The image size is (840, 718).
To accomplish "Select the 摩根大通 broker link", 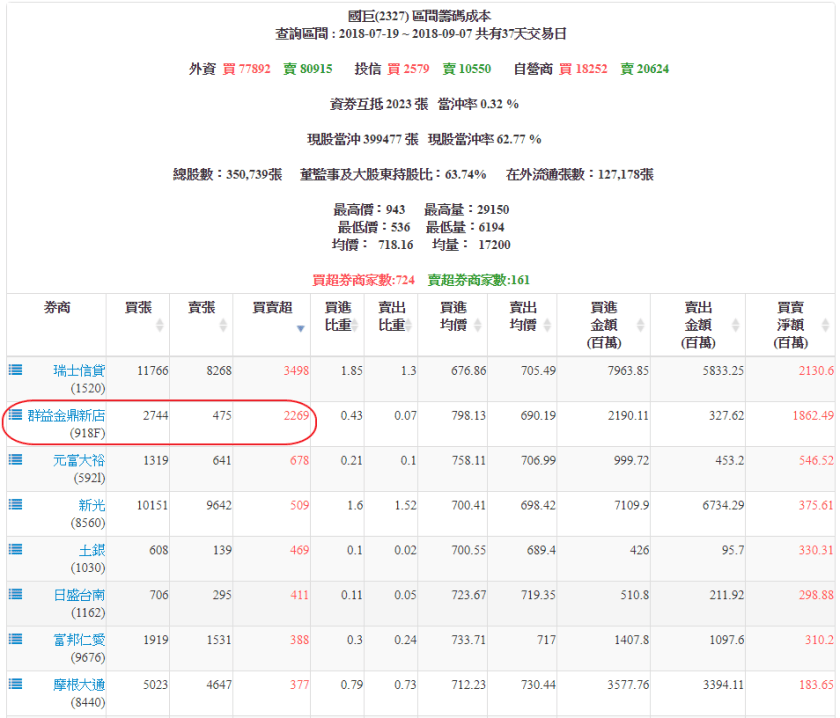I will click(79, 684).
